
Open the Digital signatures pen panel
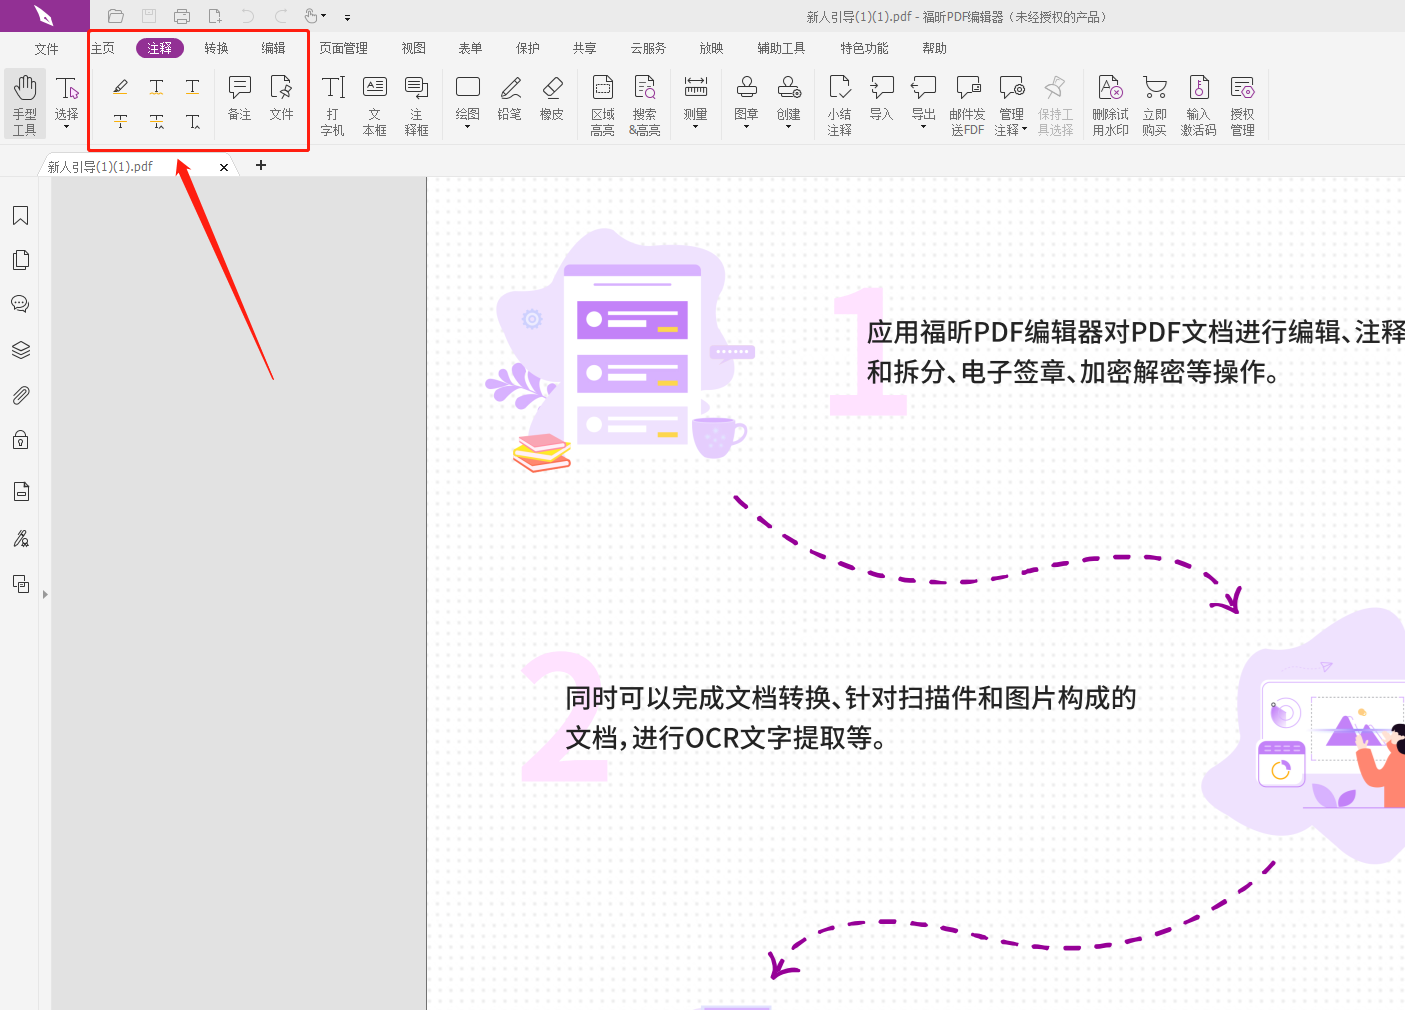tap(20, 539)
